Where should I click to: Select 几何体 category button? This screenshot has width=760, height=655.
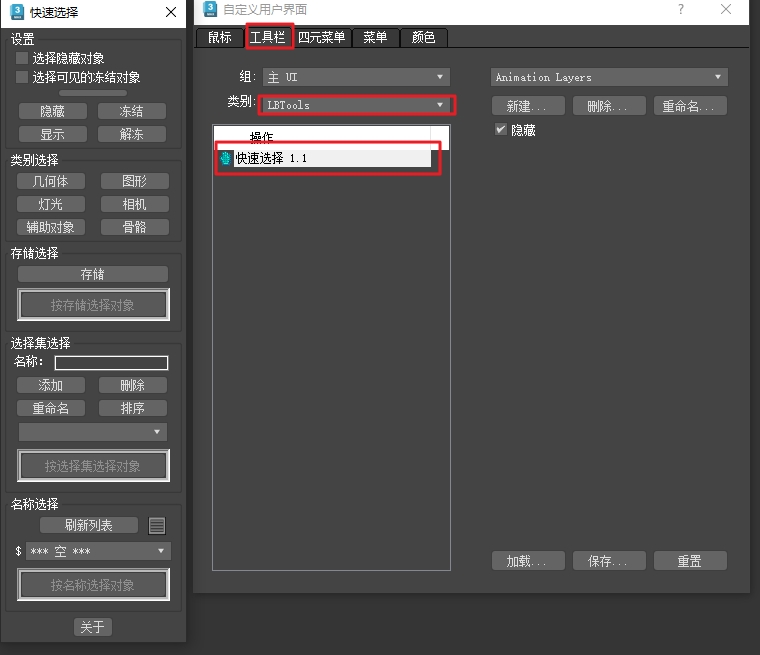(50, 181)
